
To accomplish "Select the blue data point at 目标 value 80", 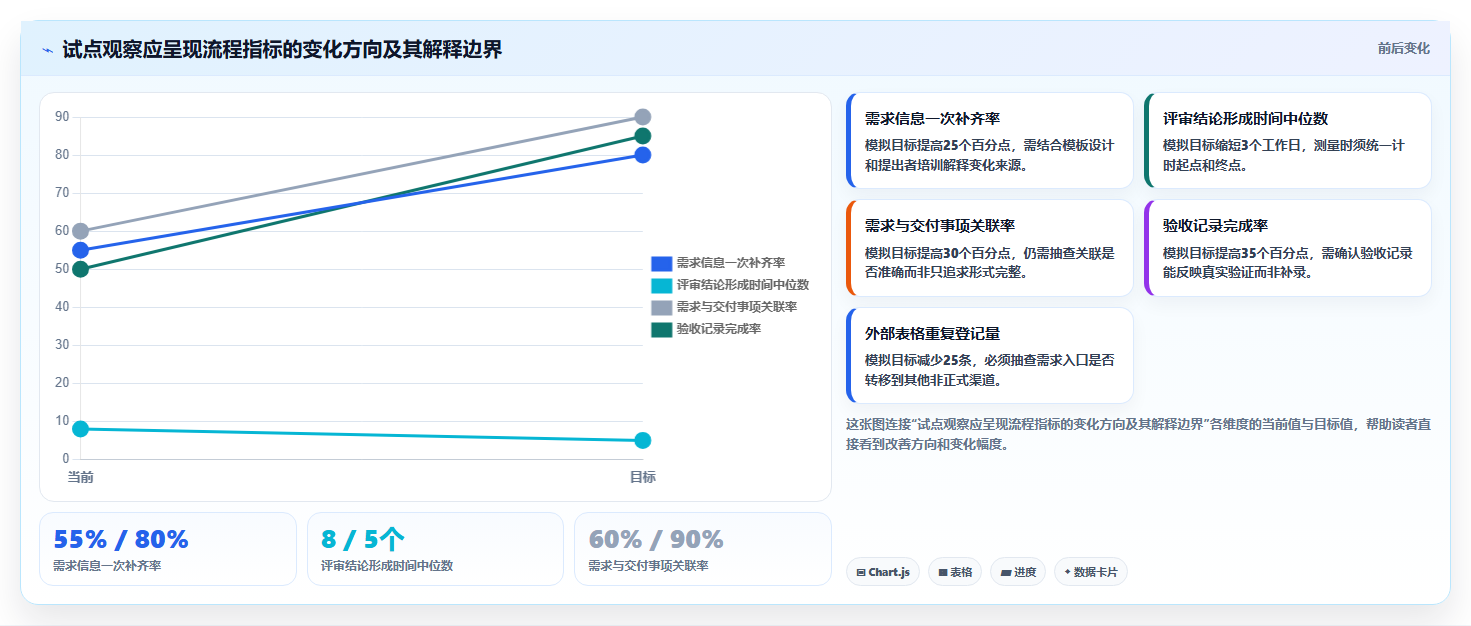I will 643,155.
